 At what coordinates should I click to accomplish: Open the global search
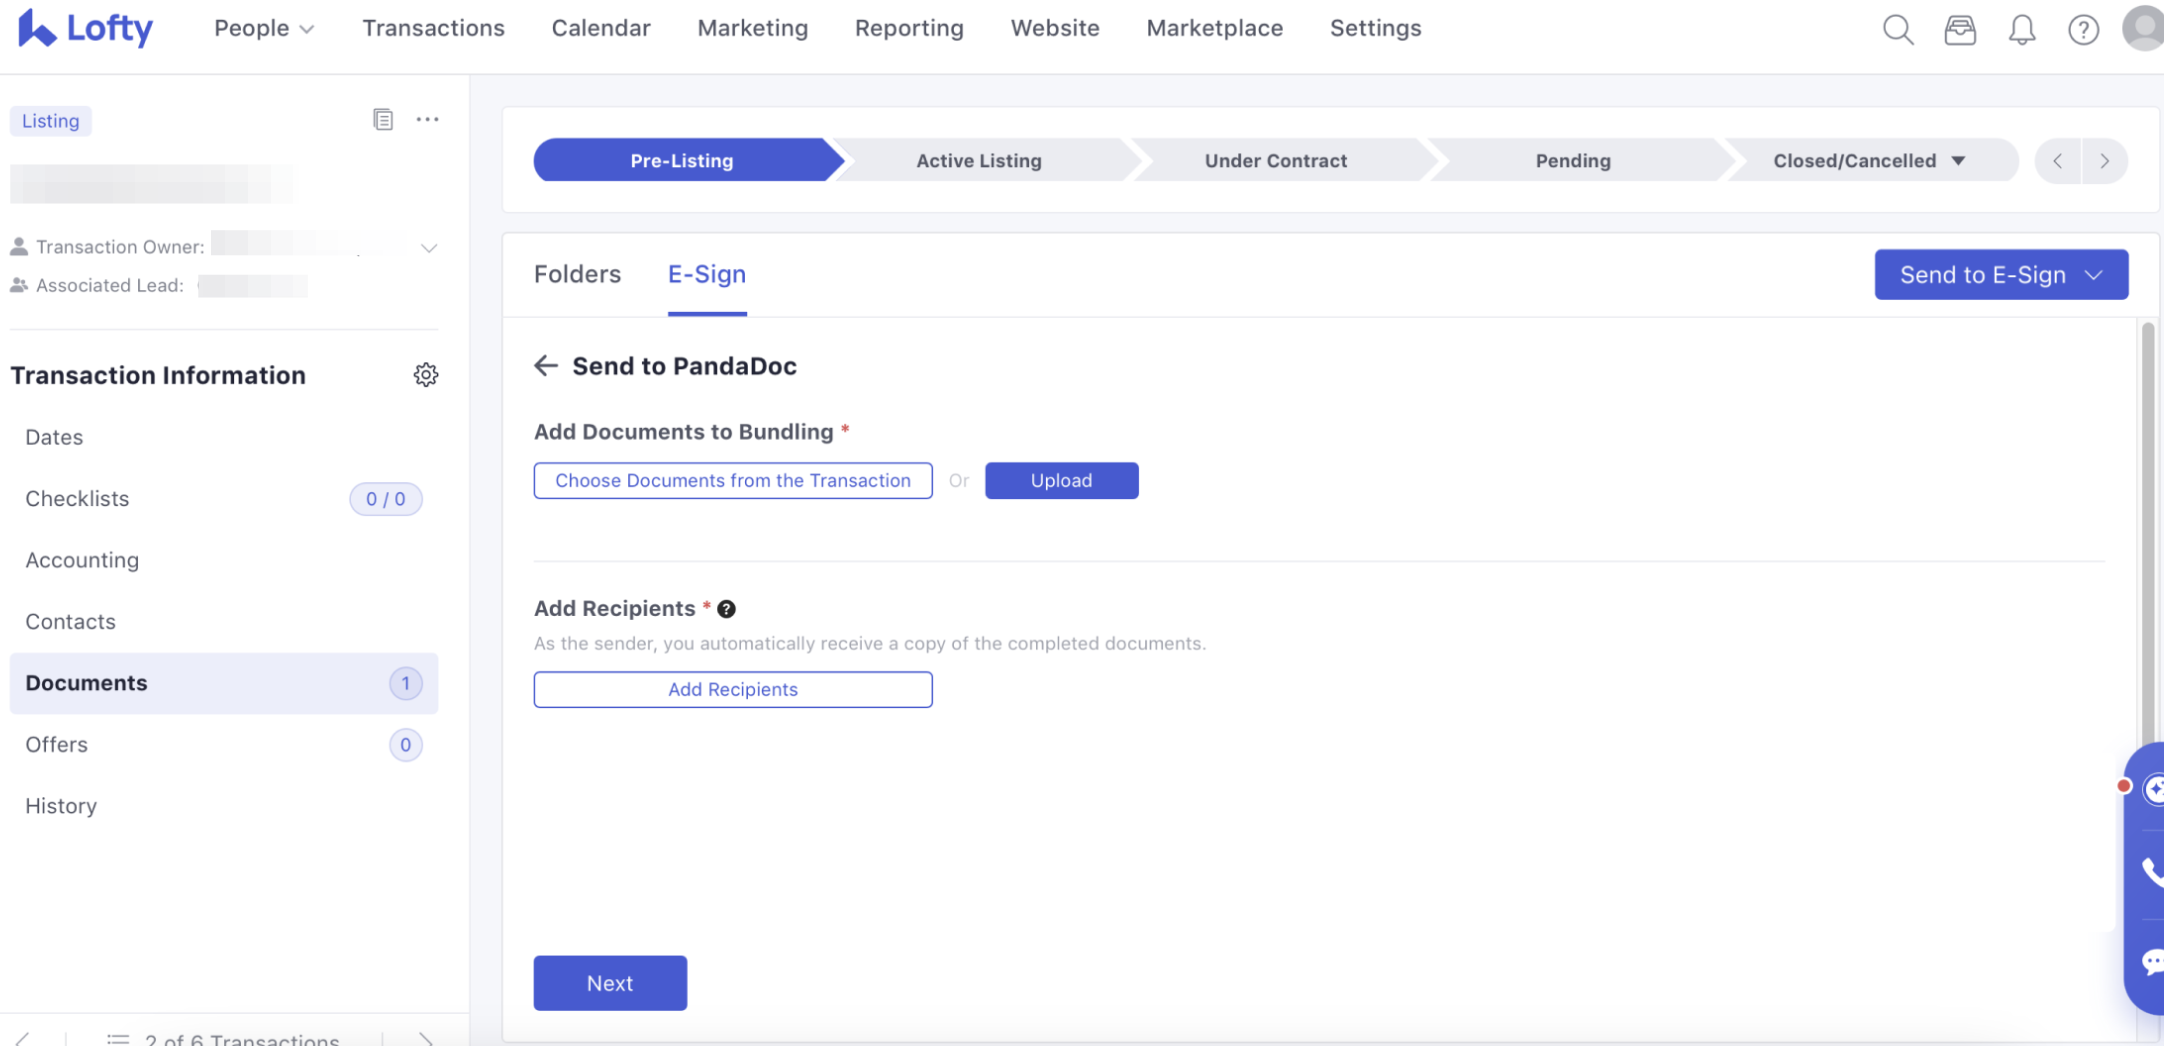pyautogui.click(x=1897, y=29)
